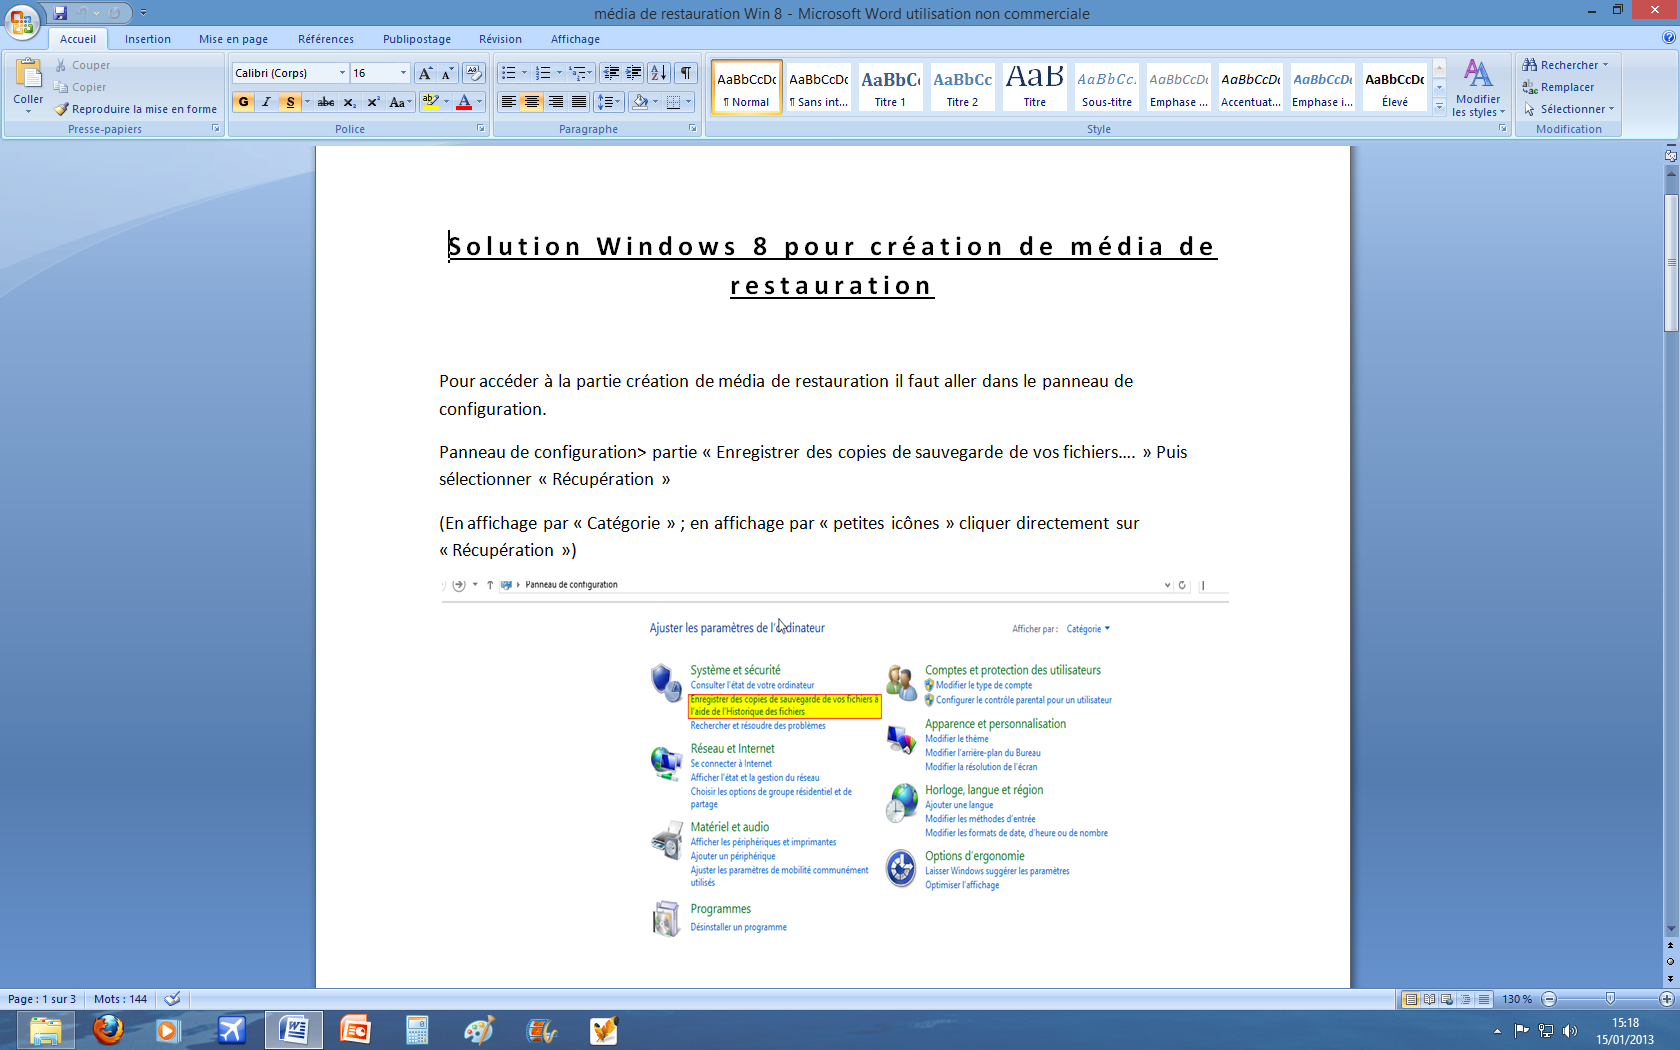The width and height of the screenshot is (1680, 1050).
Task: Click the zoom out minus button
Action: (x=1549, y=999)
